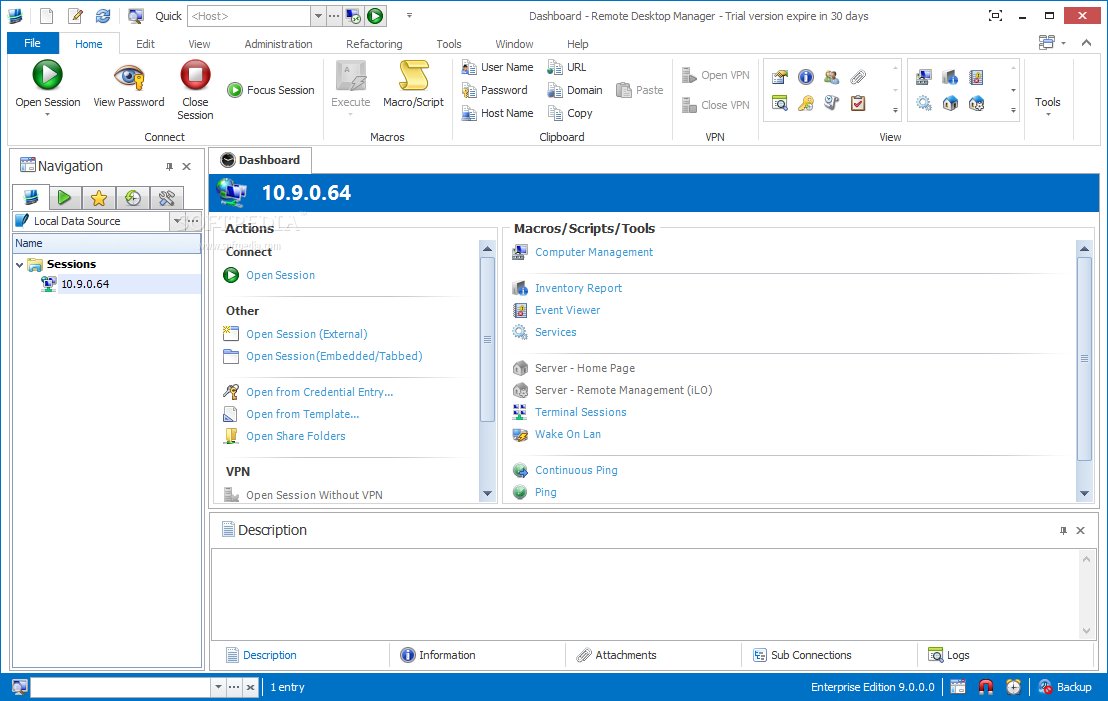Click Focus Session button

(x=271, y=90)
